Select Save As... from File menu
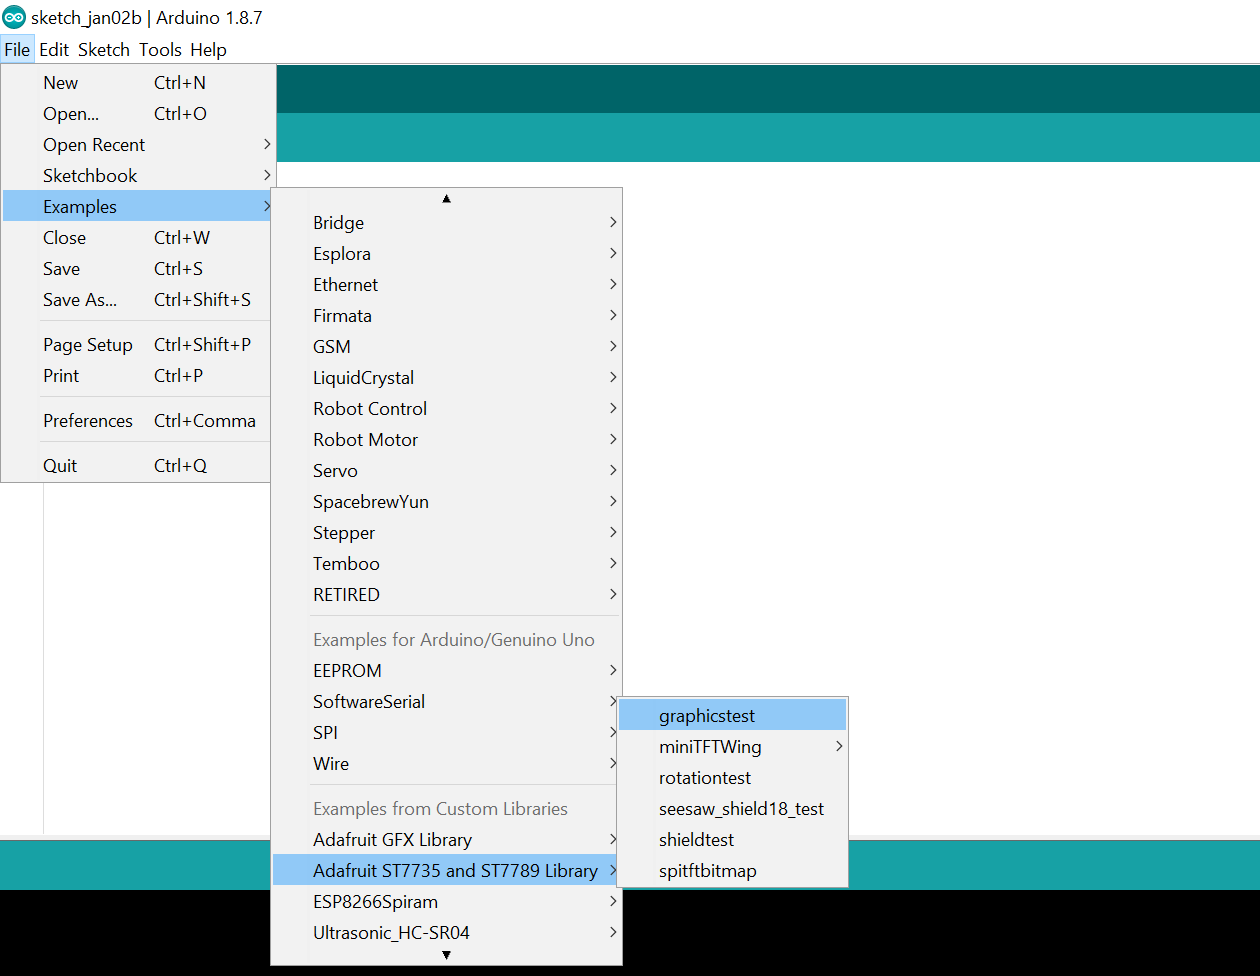Viewport: 1260px width, 976px height. coord(80,300)
